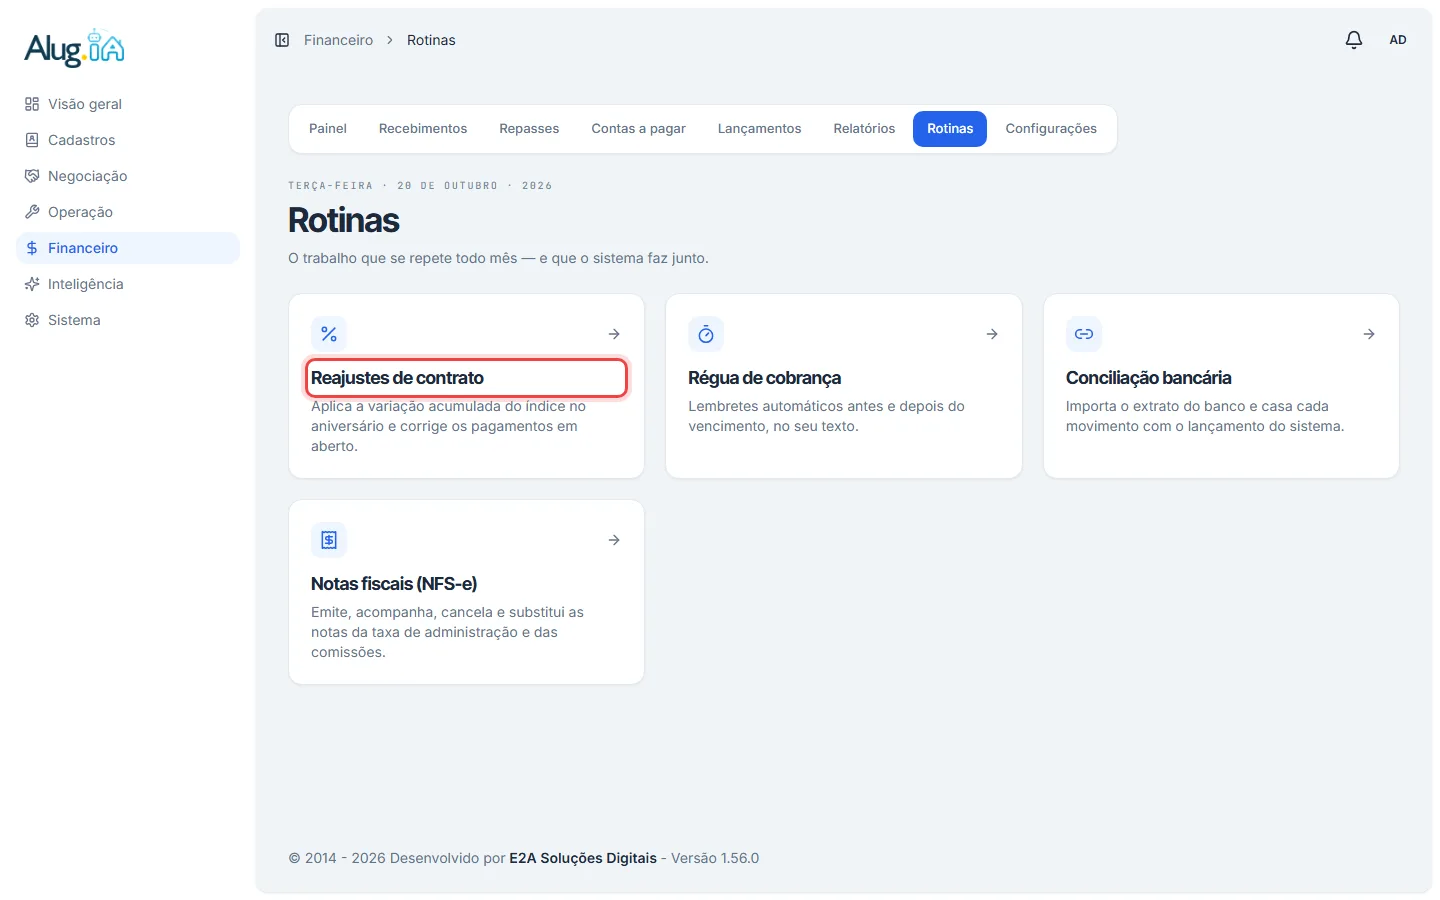The height and width of the screenshot is (900, 1440).
Task: Click the percent icon on Reajustes card
Action: [329, 334]
